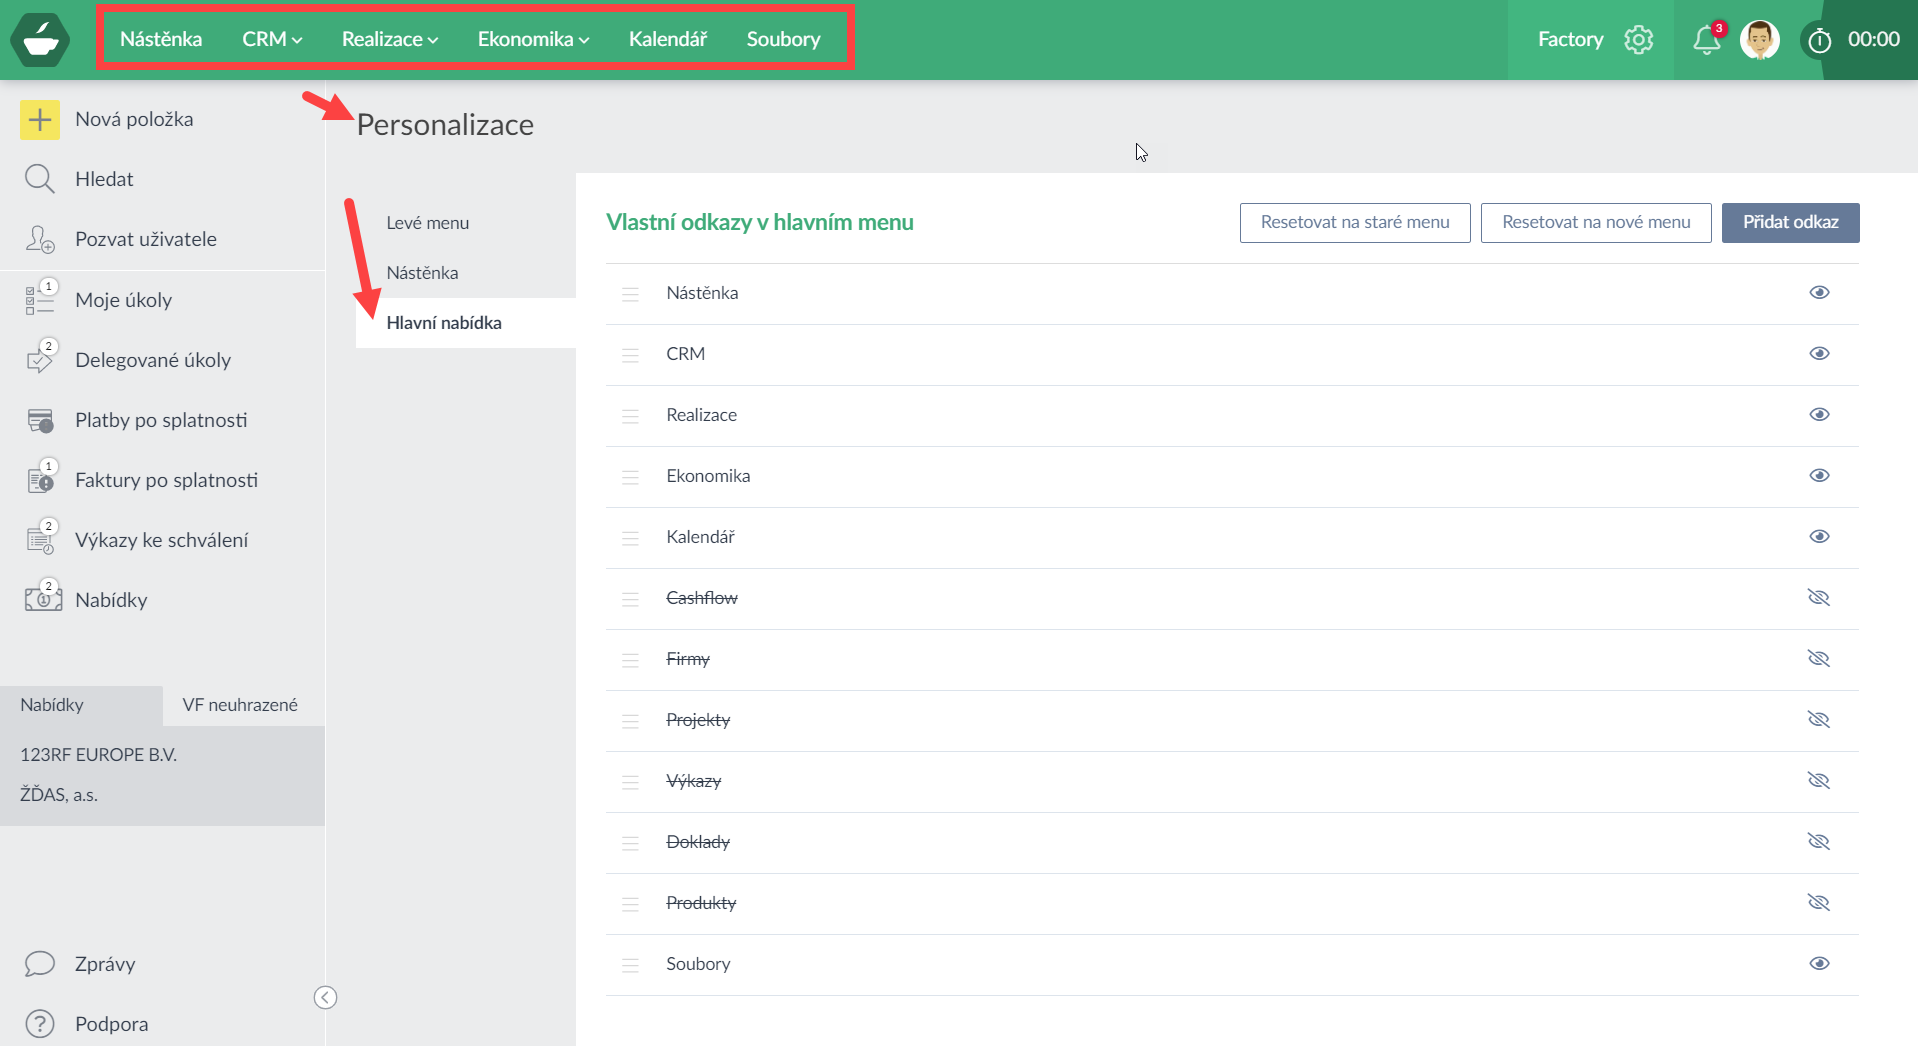This screenshot has width=1918, height=1046.
Task: Open Podpora help question mark icon
Action: 40,1024
